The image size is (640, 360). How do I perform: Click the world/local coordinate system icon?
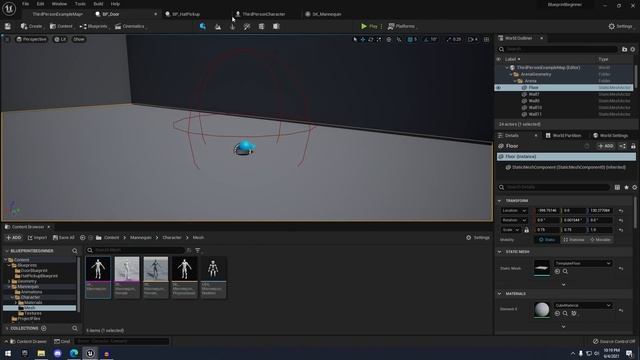389,39
